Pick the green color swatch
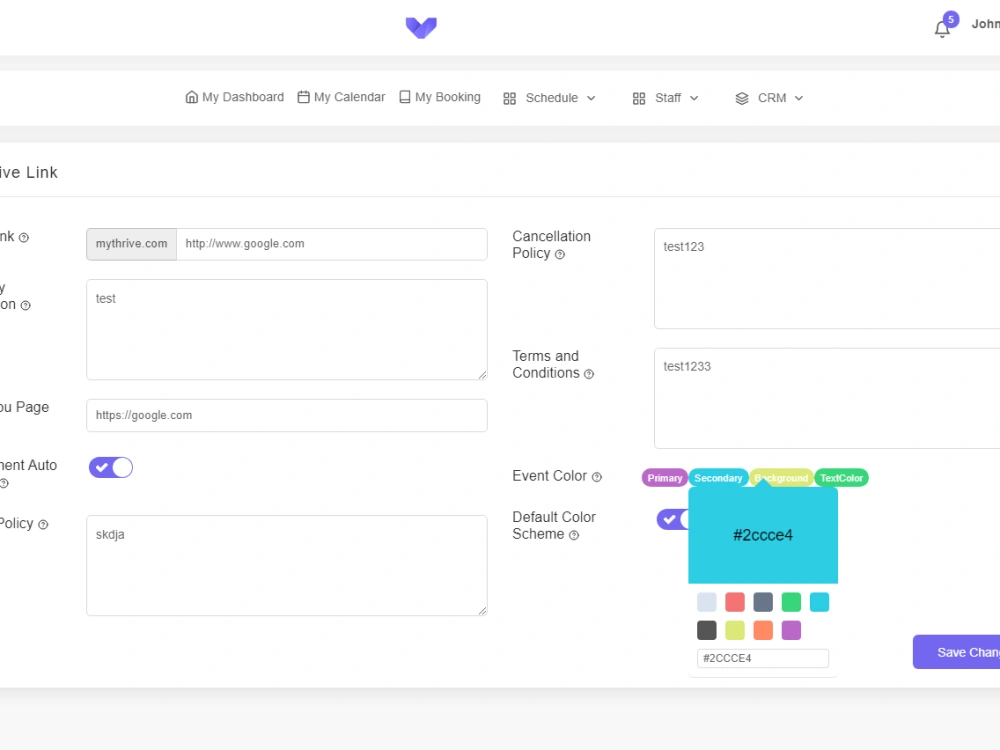Screen dimensions: 1000x750 click(791, 602)
